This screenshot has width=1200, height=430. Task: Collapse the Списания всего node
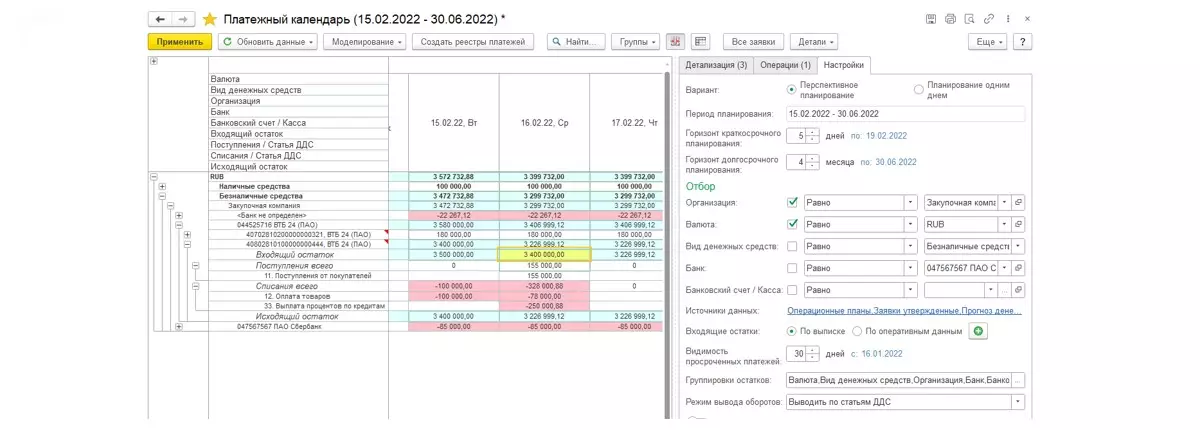pos(196,286)
